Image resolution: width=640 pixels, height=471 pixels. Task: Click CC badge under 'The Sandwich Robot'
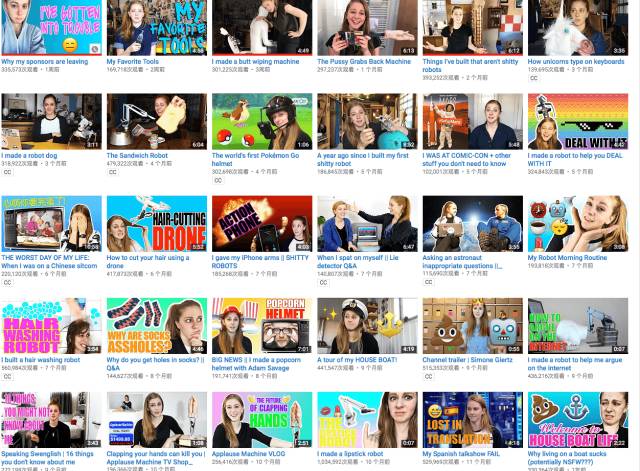click(x=113, y=172)
